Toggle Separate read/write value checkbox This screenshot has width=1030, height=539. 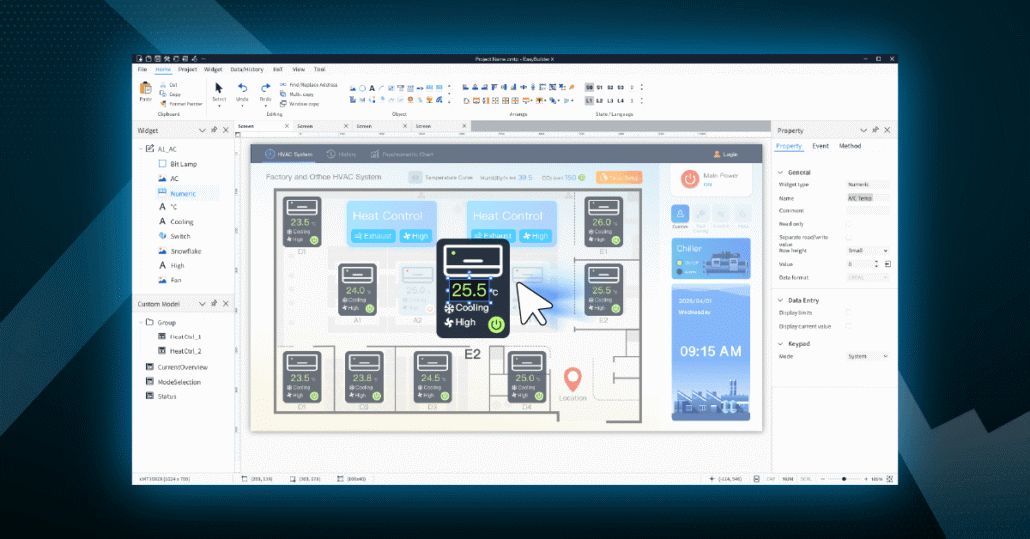849,237
